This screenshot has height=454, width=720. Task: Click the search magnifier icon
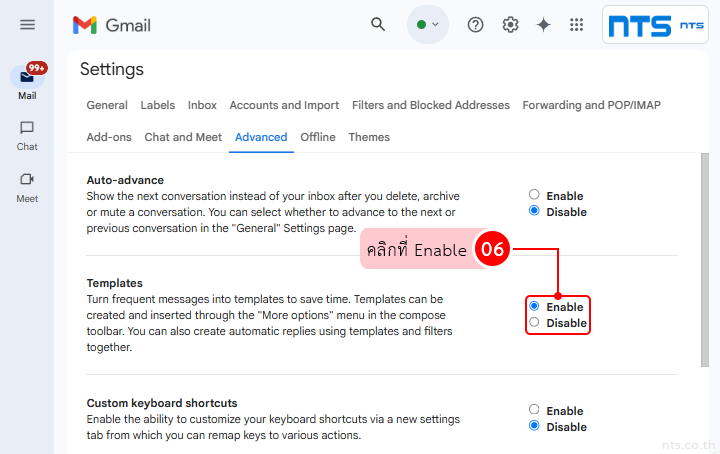(x=378, y=25)
